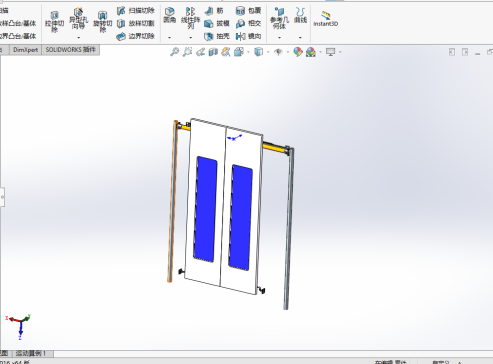493x364 pixels.
Task: Click the 包覆 wrap feature
Action: coord(248,11)
